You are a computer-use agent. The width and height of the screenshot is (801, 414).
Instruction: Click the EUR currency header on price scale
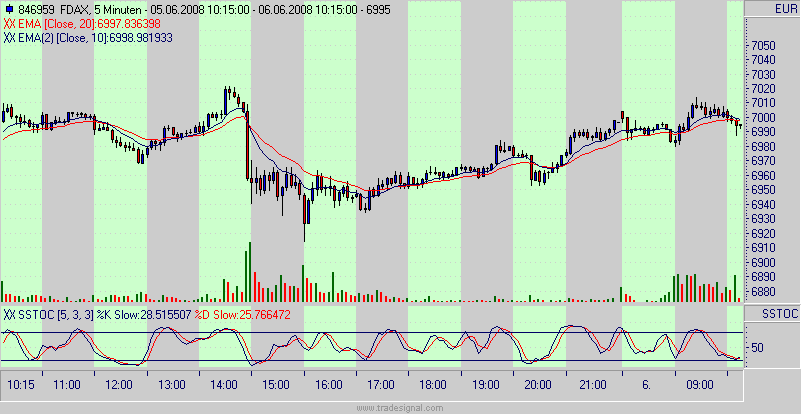pyautogui.click(x=786, y=9)
